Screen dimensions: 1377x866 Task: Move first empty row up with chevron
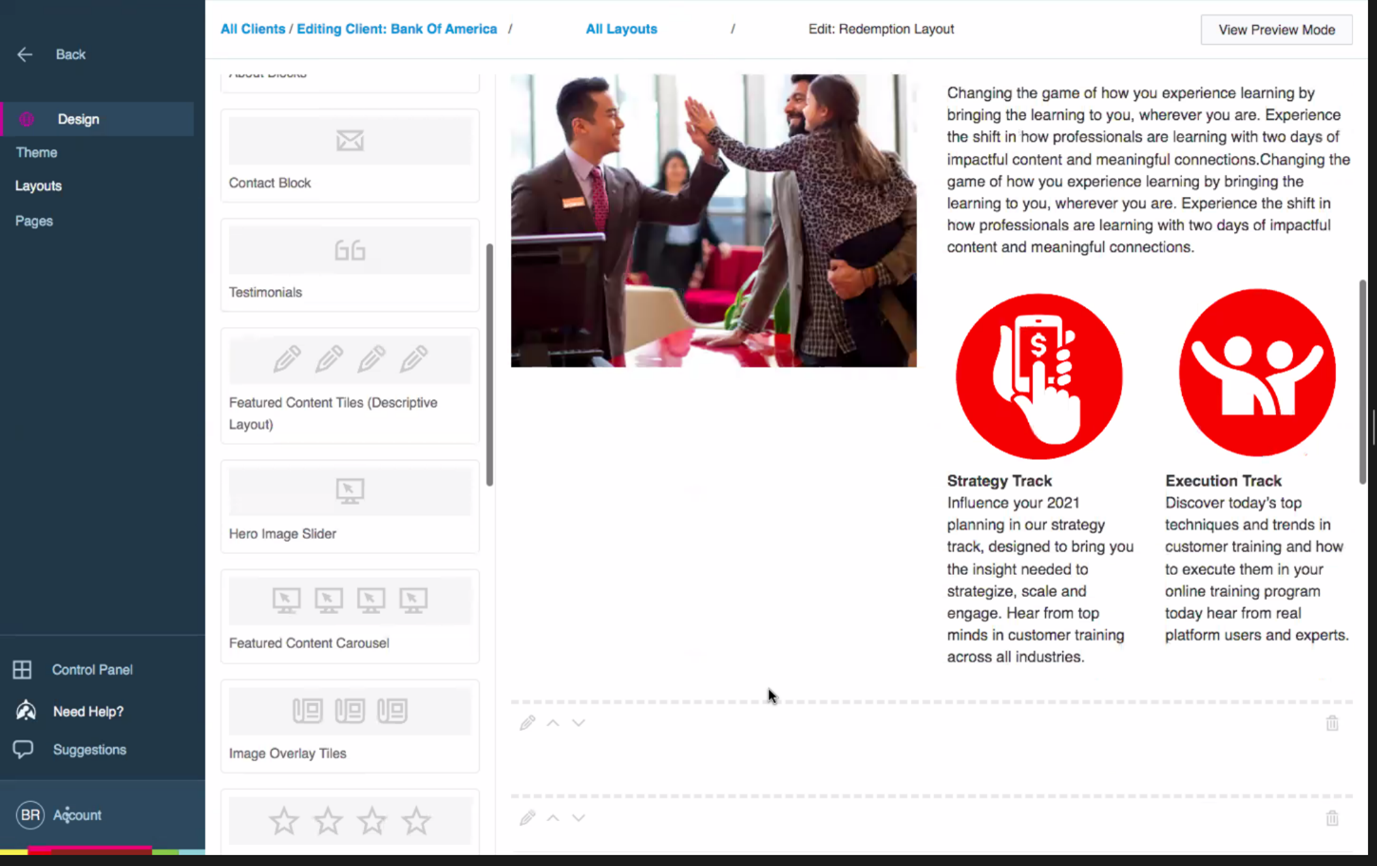click(553, 723)
